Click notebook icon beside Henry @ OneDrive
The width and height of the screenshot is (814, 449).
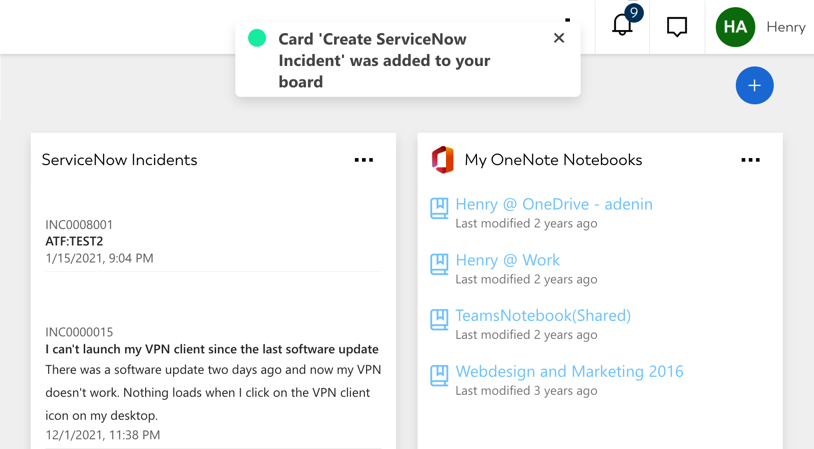[439, 207]
